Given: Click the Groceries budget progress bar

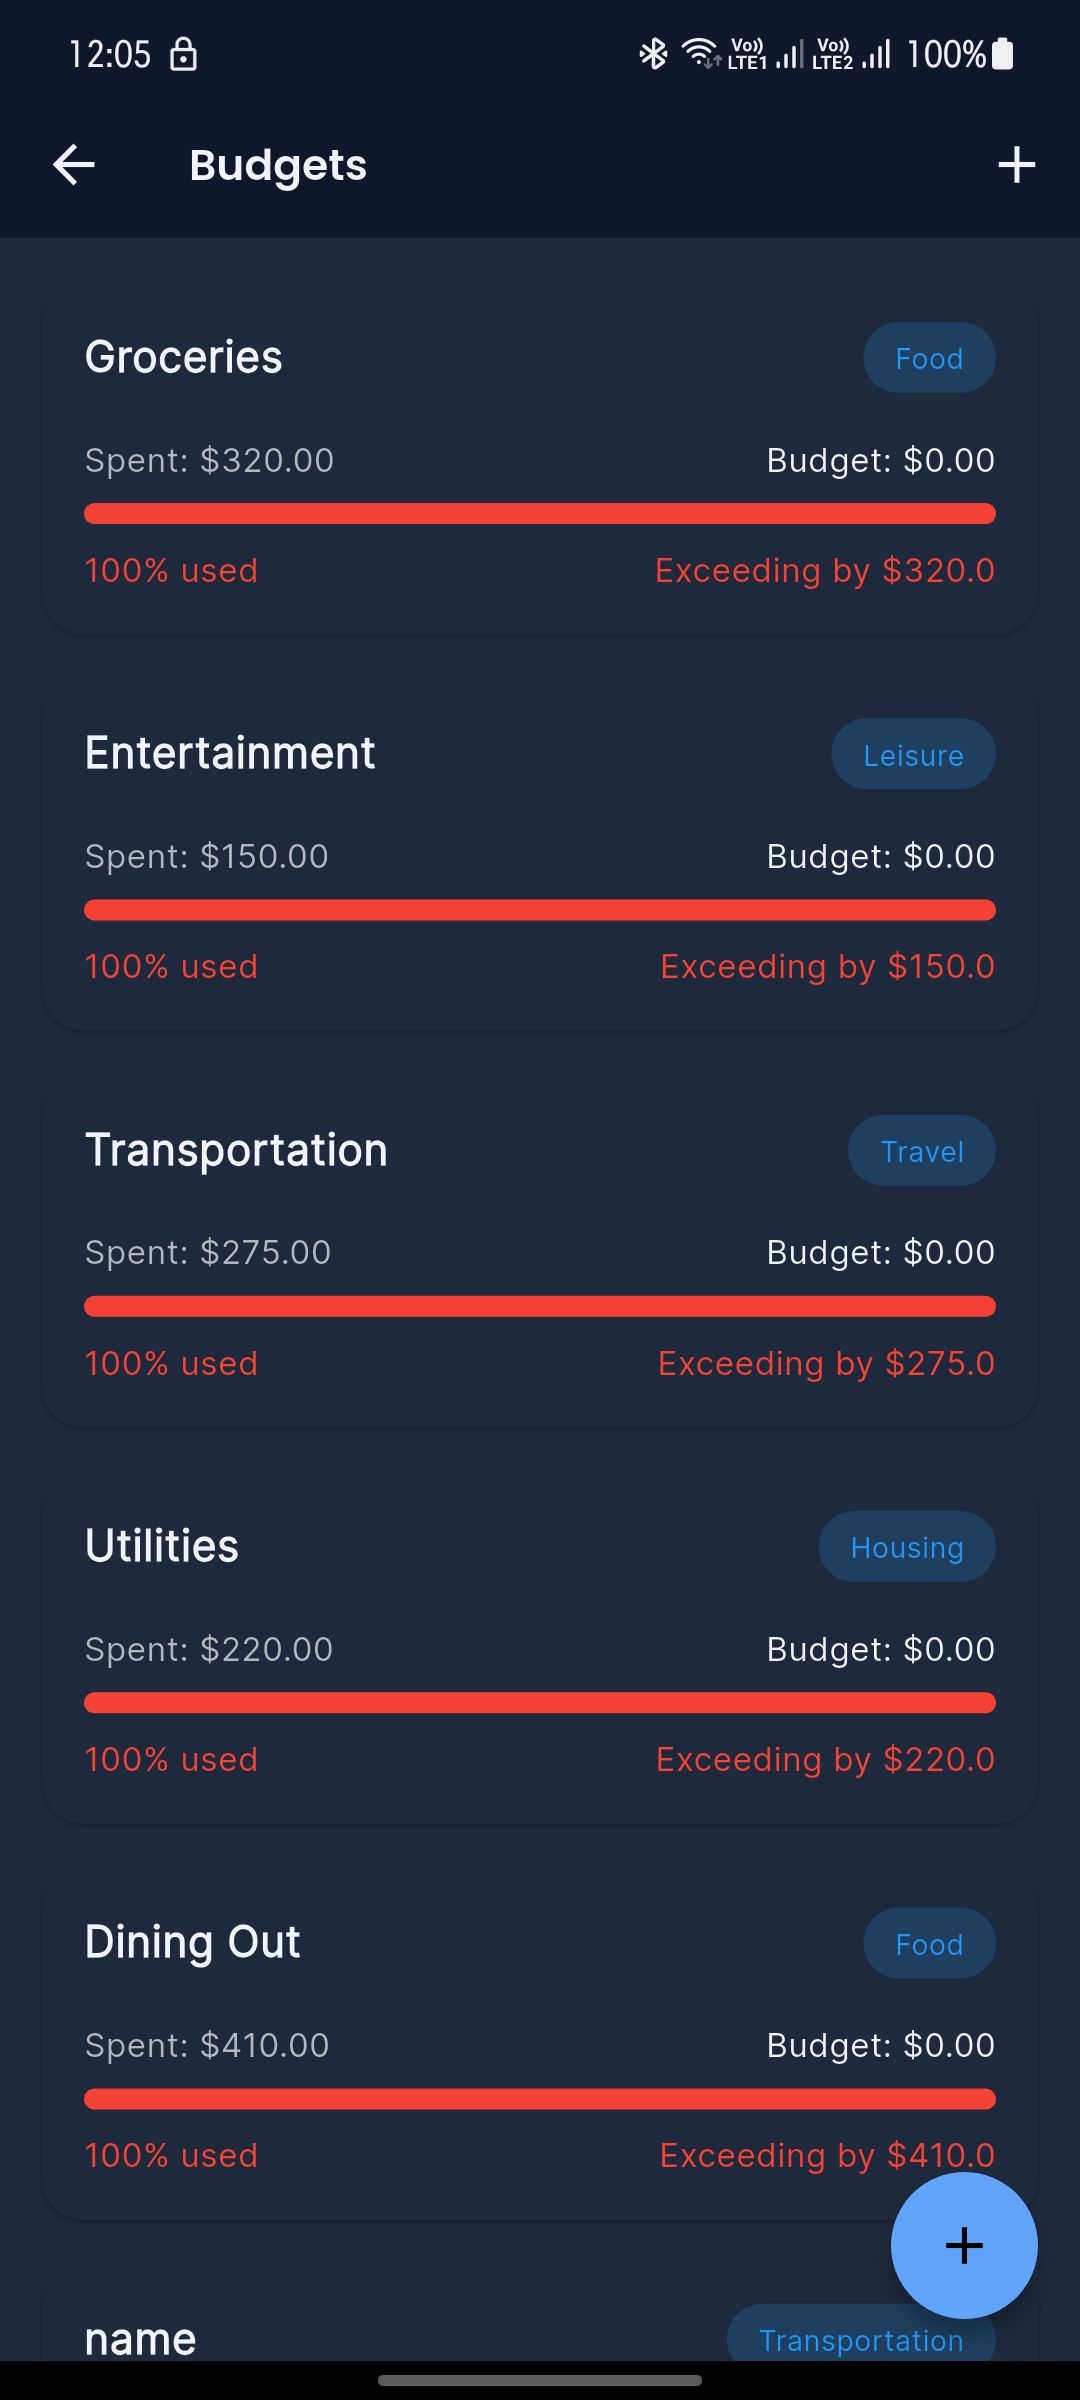Looking at the screenshot, I should (540, 514).
